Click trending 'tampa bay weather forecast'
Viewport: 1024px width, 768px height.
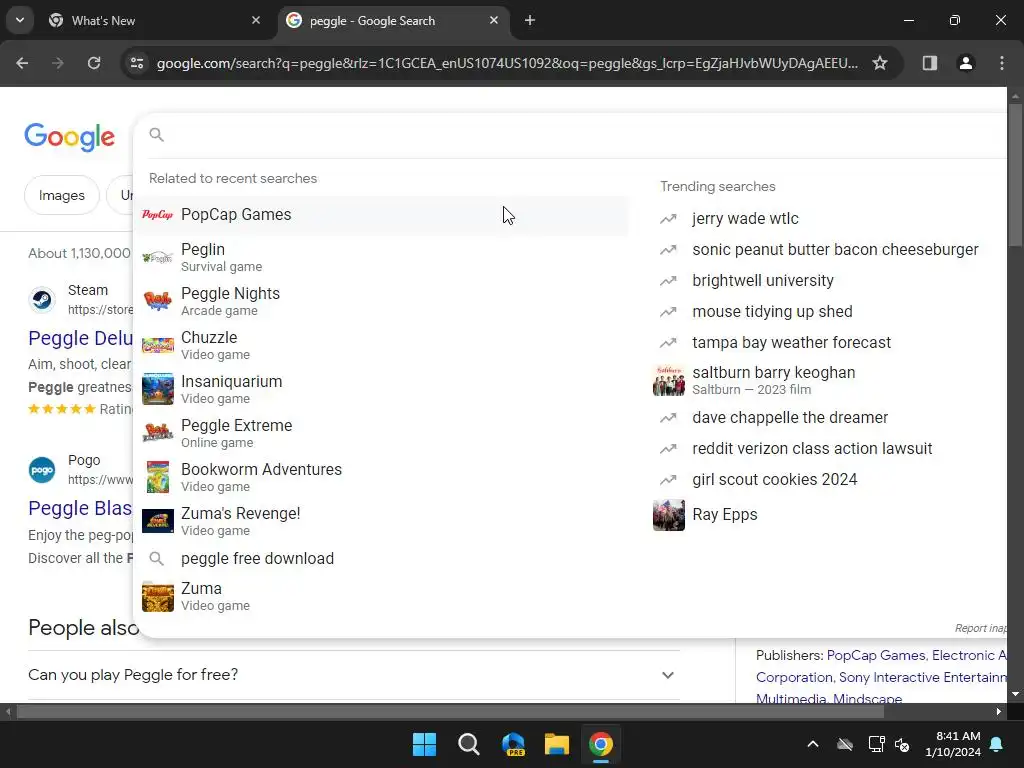point(792,342)
